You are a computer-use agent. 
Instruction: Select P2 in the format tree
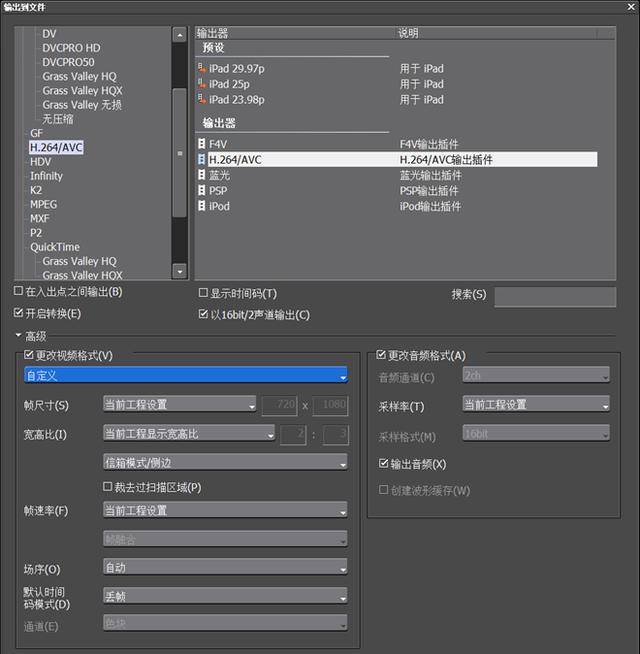(x=36, y=233)
